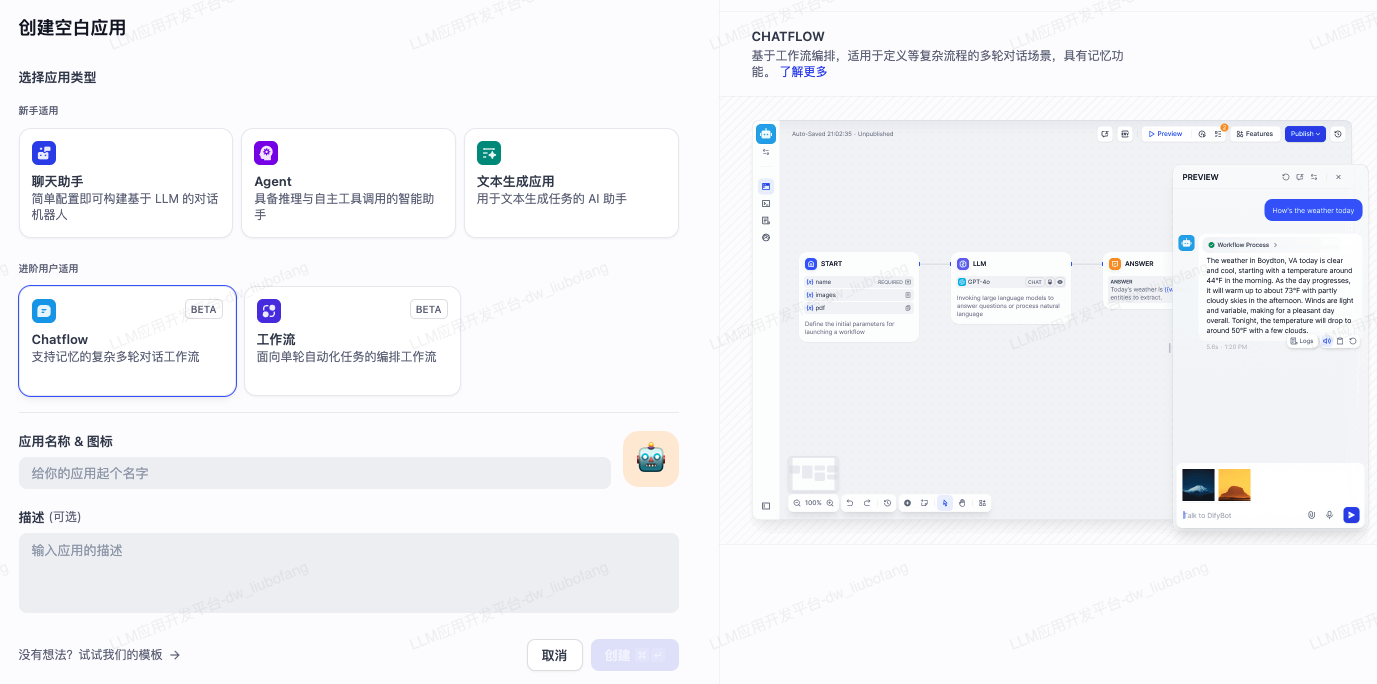This screenshot has width=1377, height=684.
Task: Play the weather answer audio aloud
Action: (x=1327, y=341)
